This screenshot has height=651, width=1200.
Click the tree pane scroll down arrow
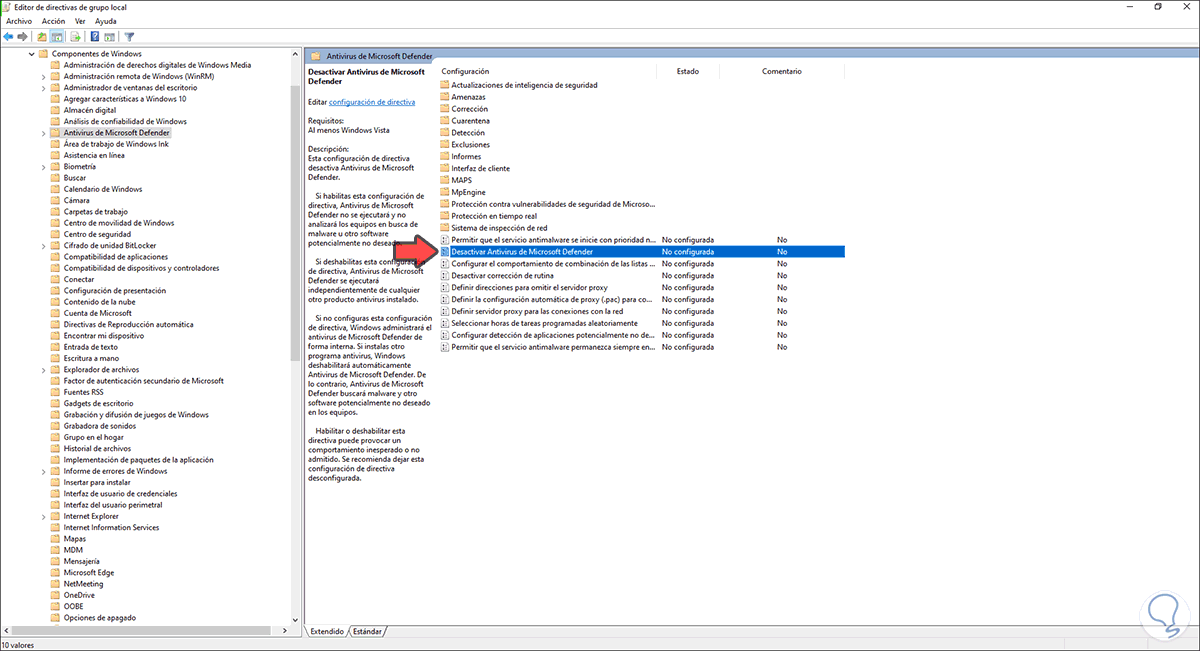(295, 621)
